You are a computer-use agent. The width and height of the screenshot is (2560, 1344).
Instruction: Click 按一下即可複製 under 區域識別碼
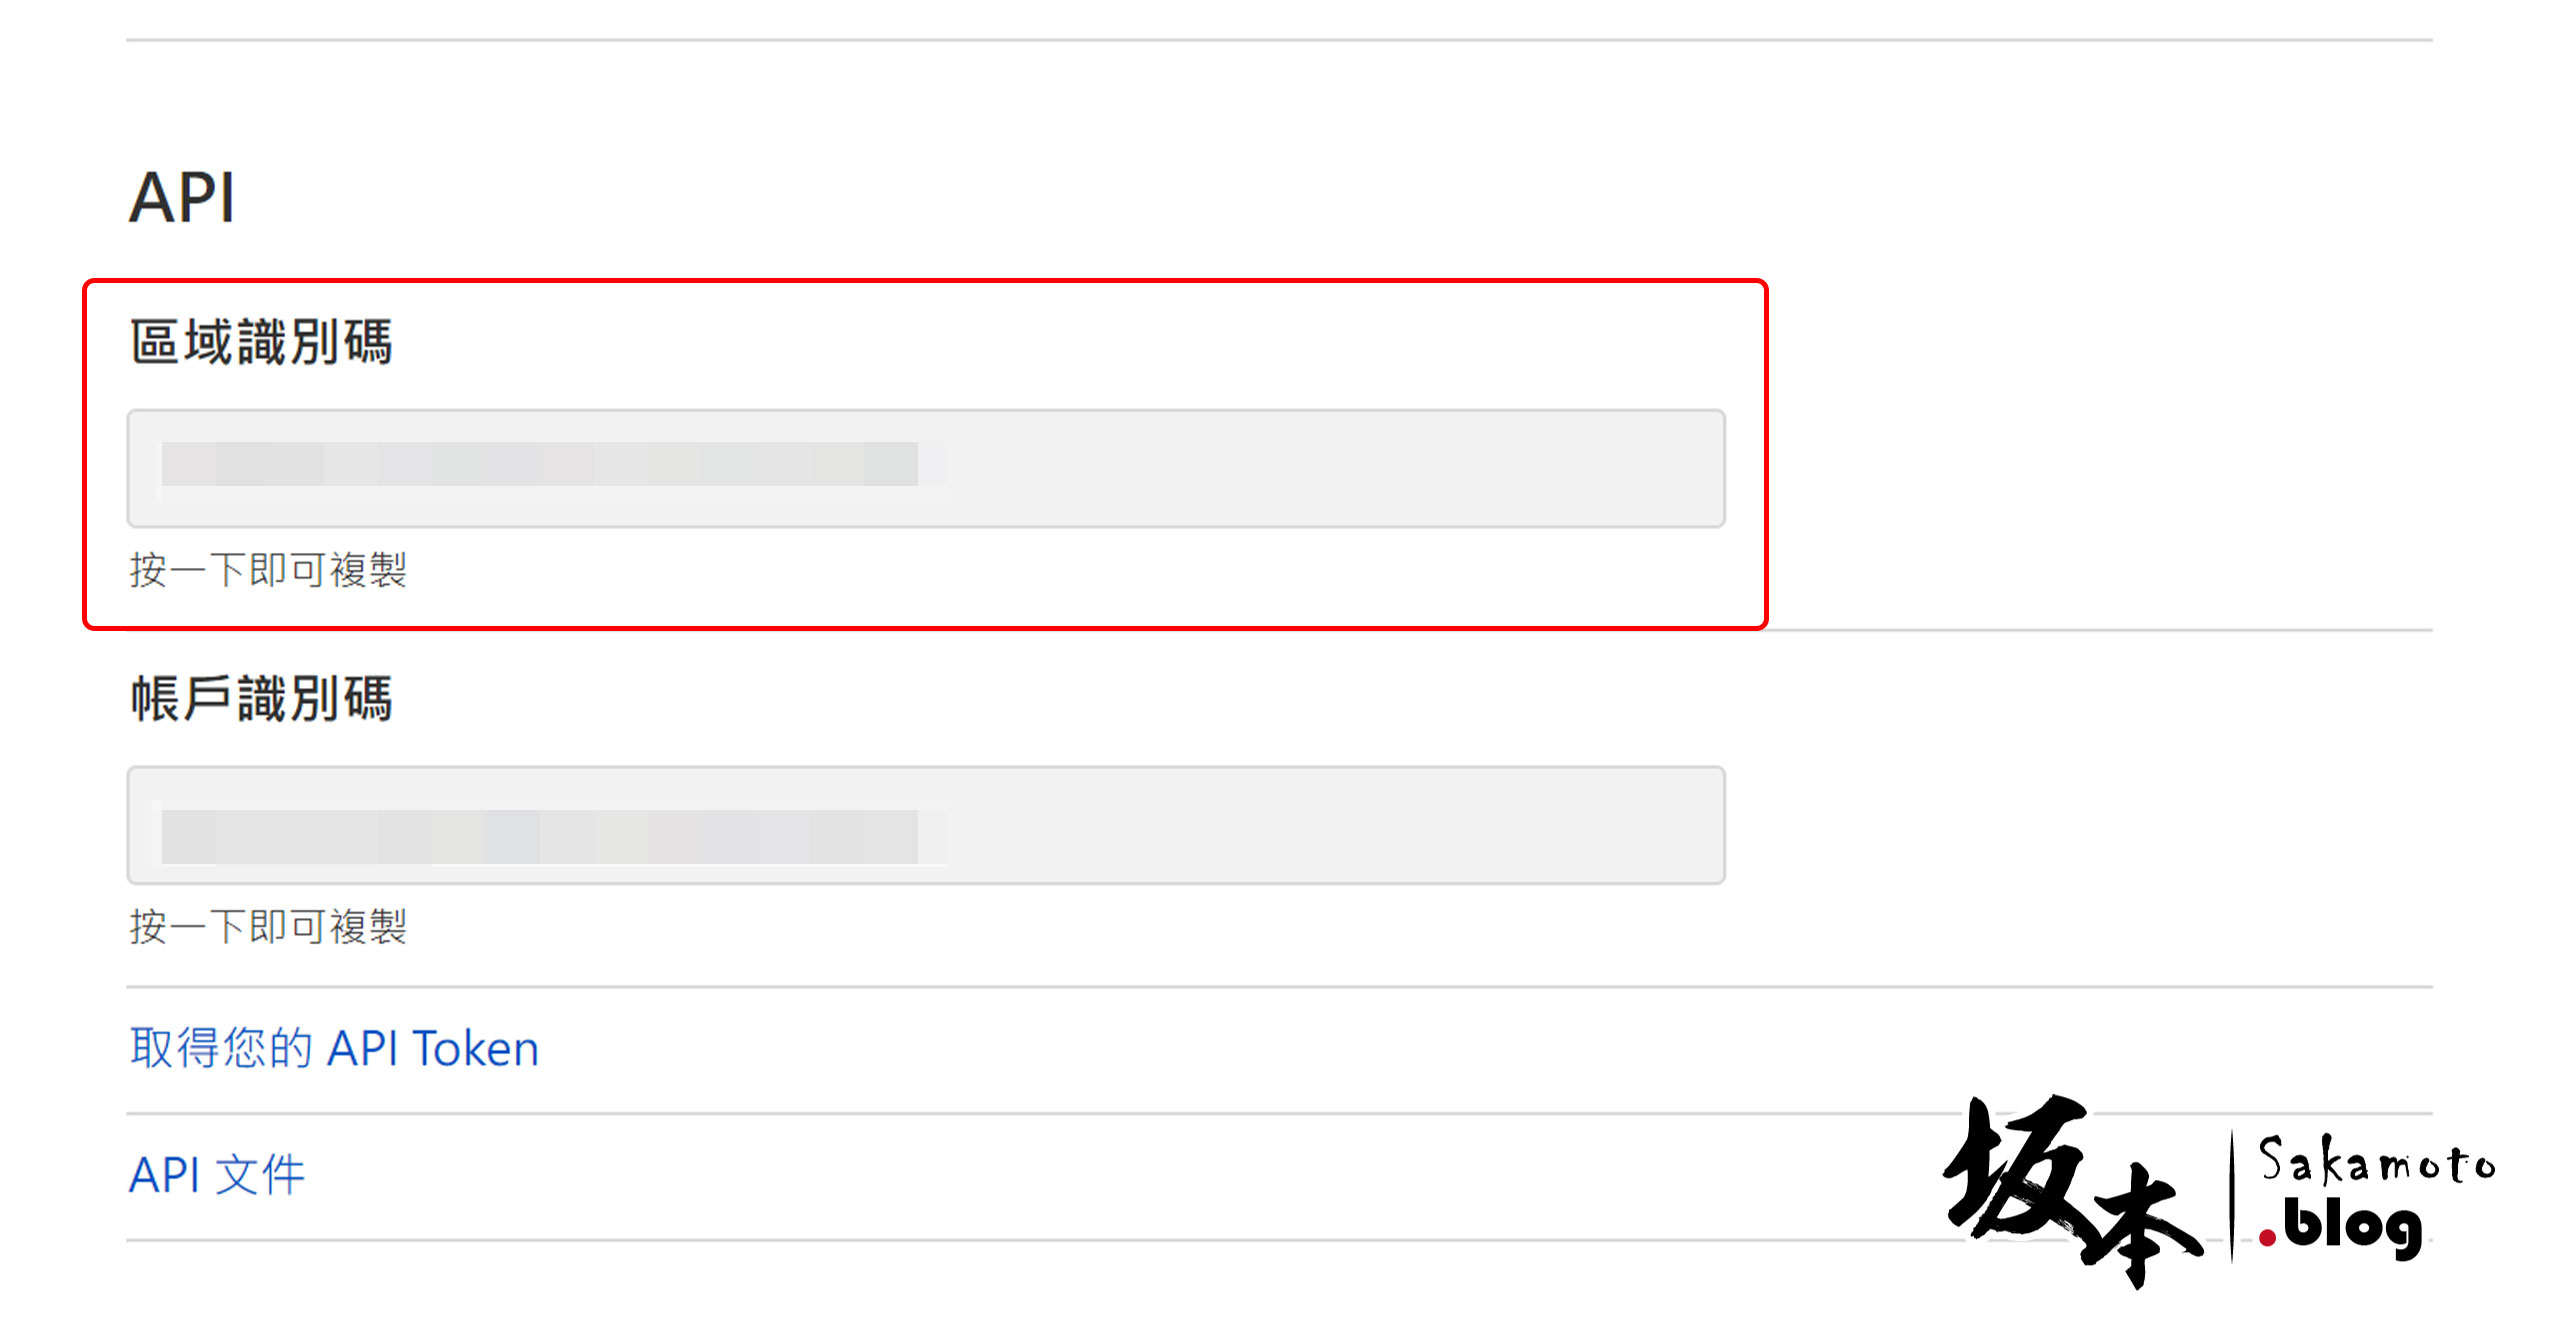click(x=268, y=570)
